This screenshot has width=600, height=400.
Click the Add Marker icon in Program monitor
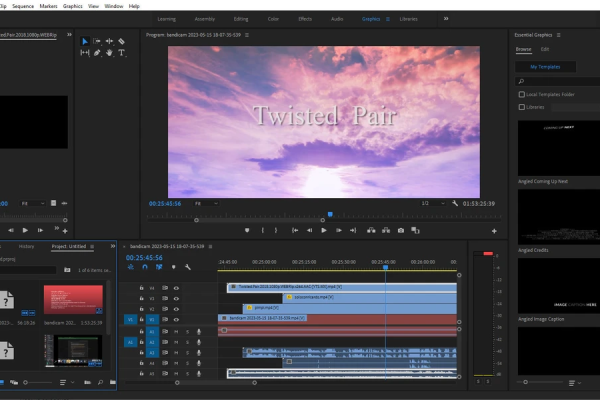coord(247,230)
